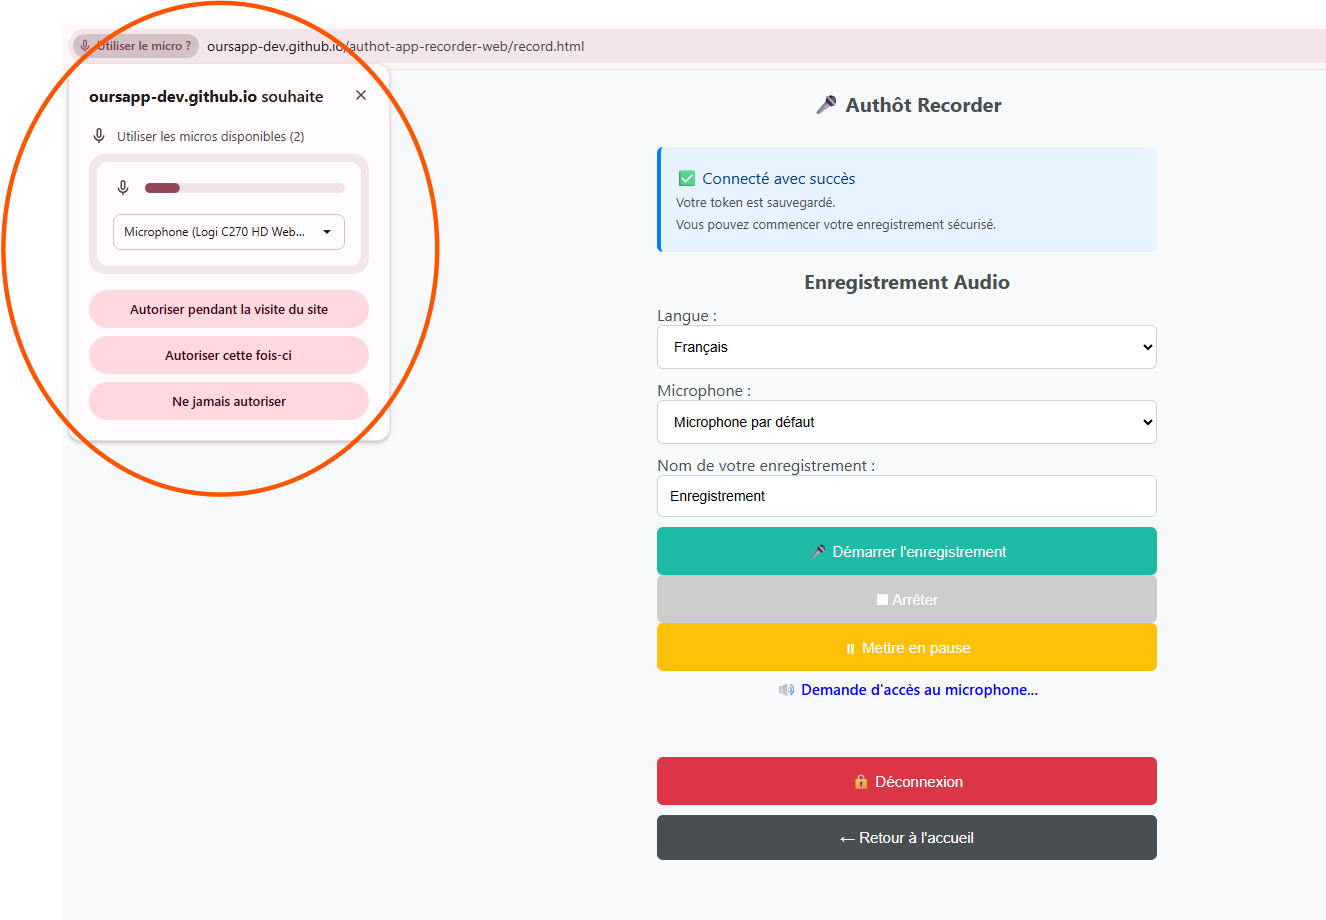Go back via 'Retour à l'accueil'
Screen dimensions: 1326x920
[x=907, y=837]
